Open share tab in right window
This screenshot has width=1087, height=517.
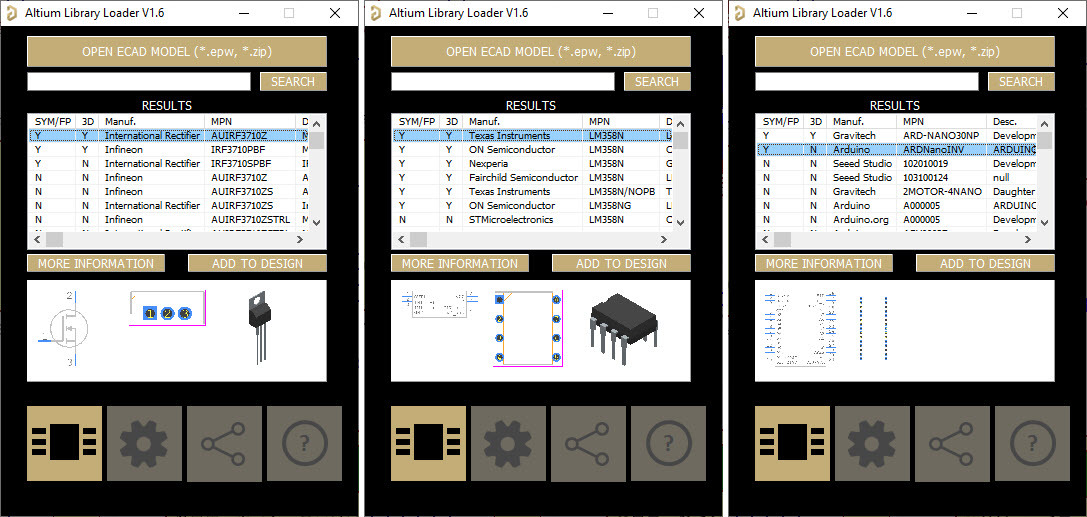[953, 444]
